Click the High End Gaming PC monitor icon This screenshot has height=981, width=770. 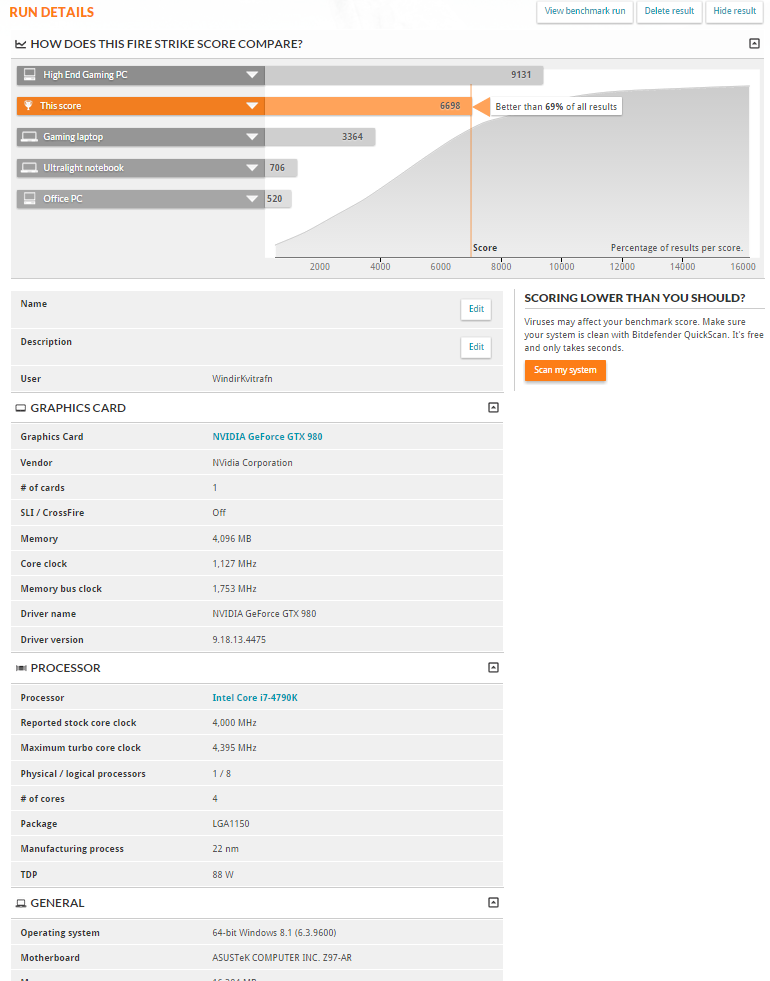click(x=29, y=74)
